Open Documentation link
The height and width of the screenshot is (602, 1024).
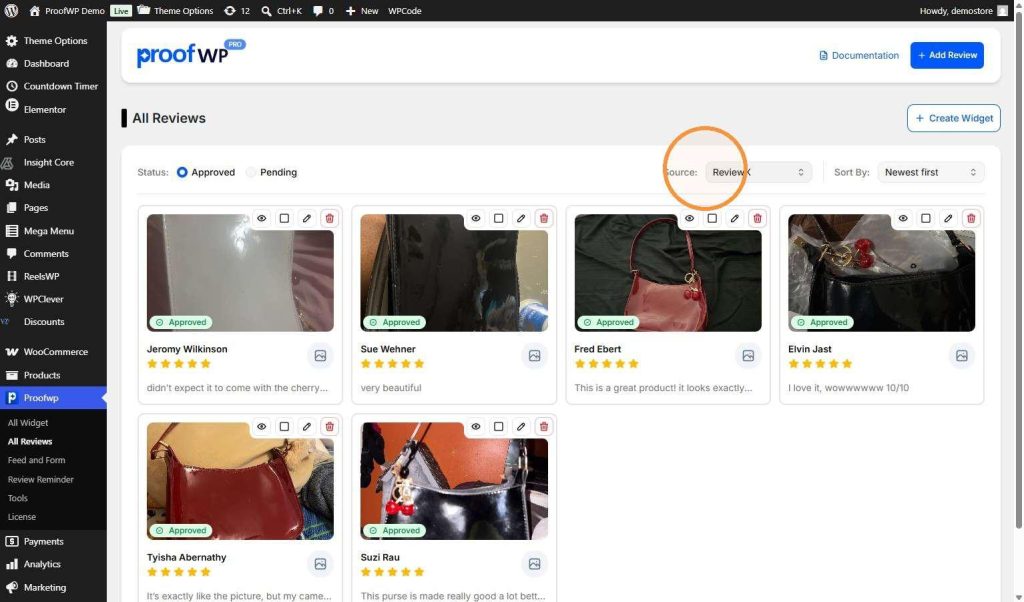coord(859,55)
